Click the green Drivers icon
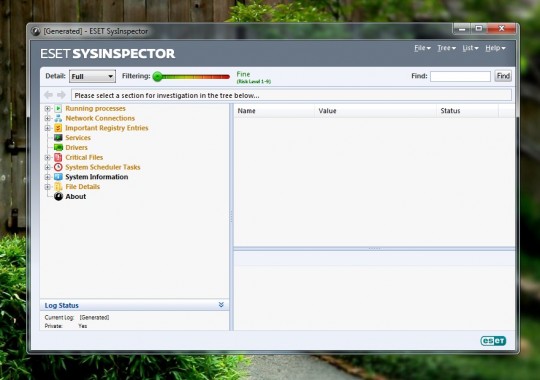This screenshot has width=540, height=380. [58, 147]
